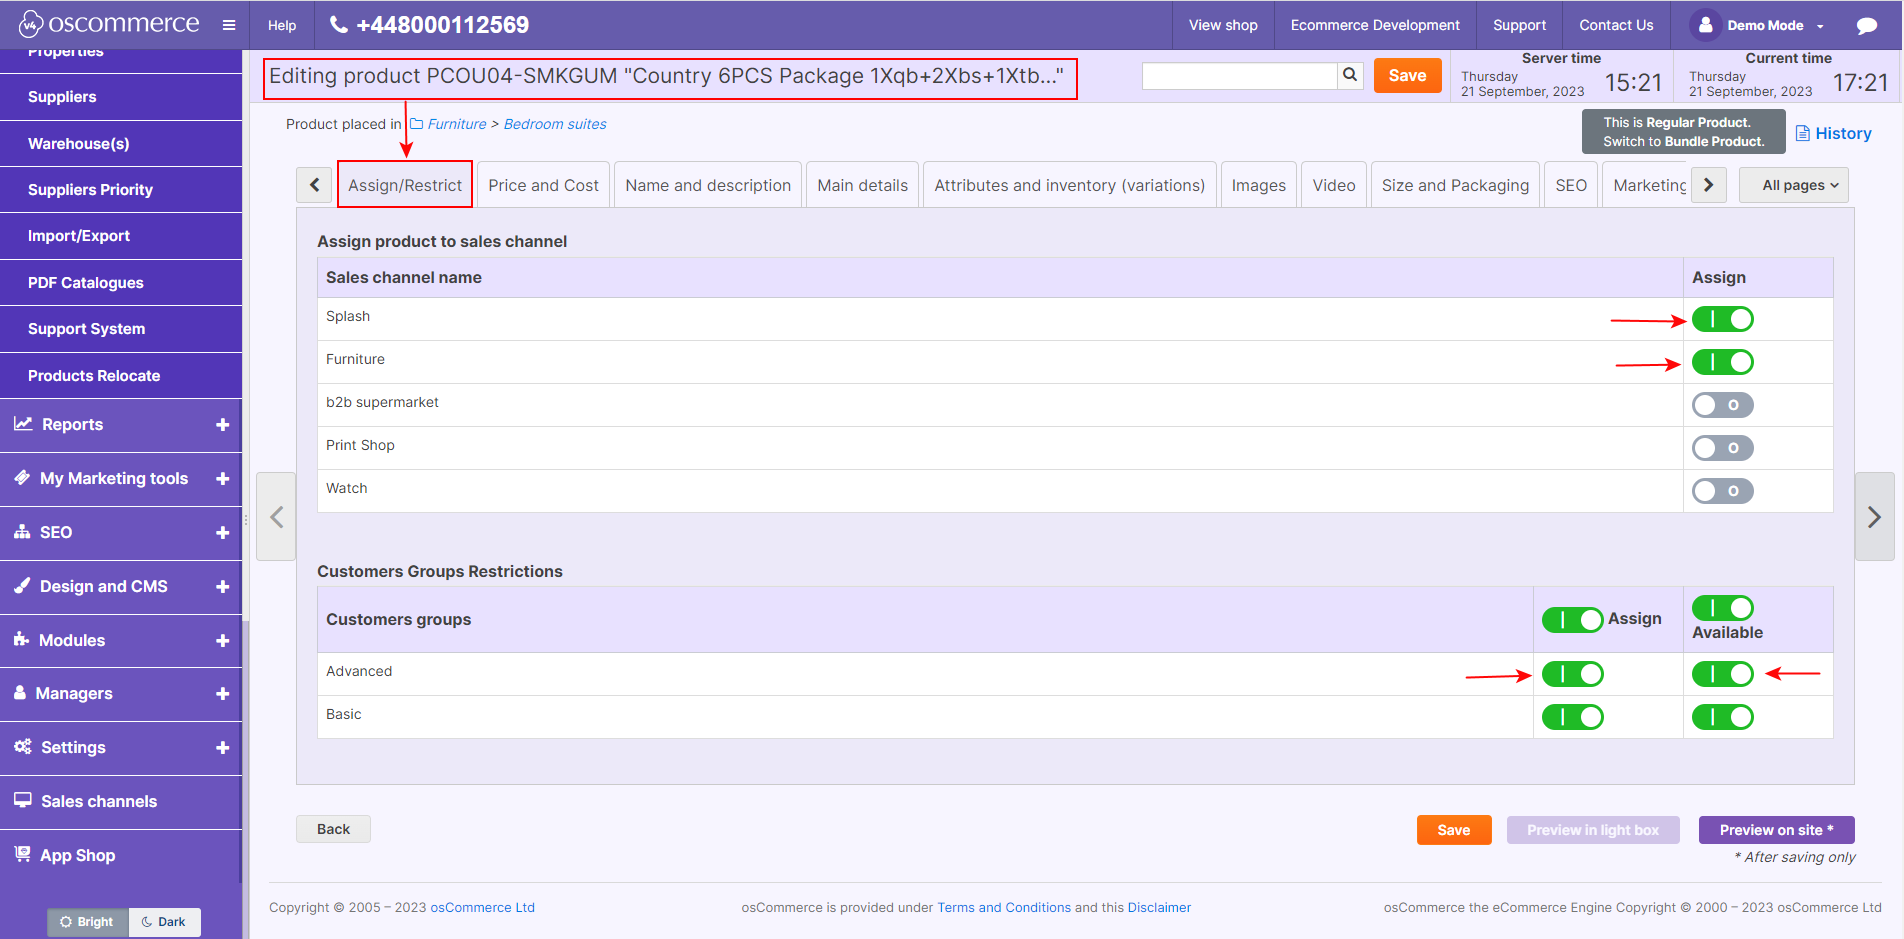This screenshot has height=939, width=1904.
Task: Open Suppliers Priority in sidebar
Action: [120, 190]
